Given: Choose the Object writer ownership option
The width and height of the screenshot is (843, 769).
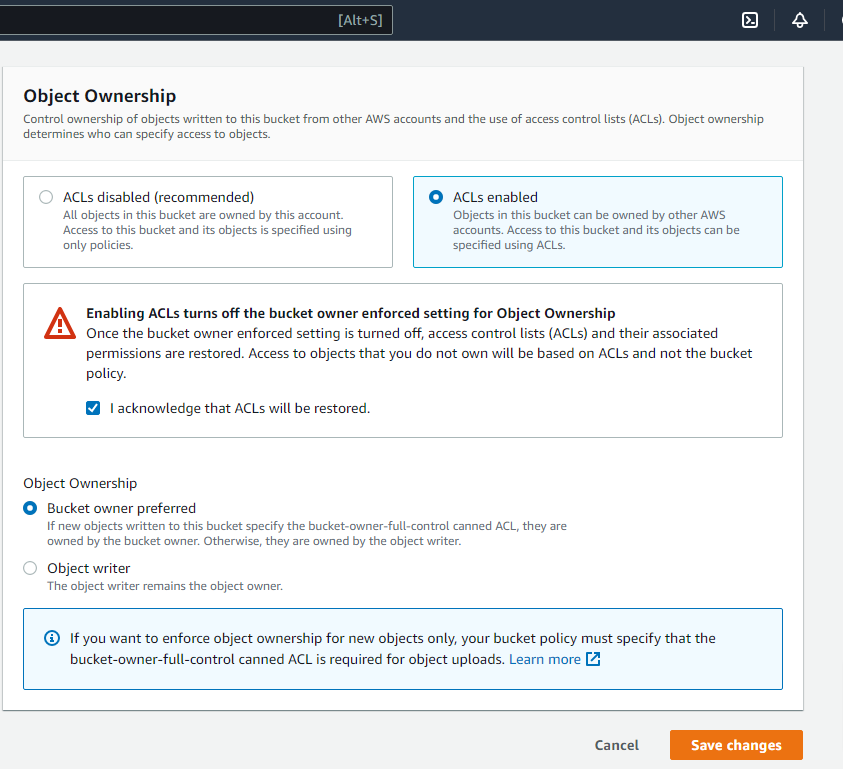Looking at the screenshot, I should 30,568.
